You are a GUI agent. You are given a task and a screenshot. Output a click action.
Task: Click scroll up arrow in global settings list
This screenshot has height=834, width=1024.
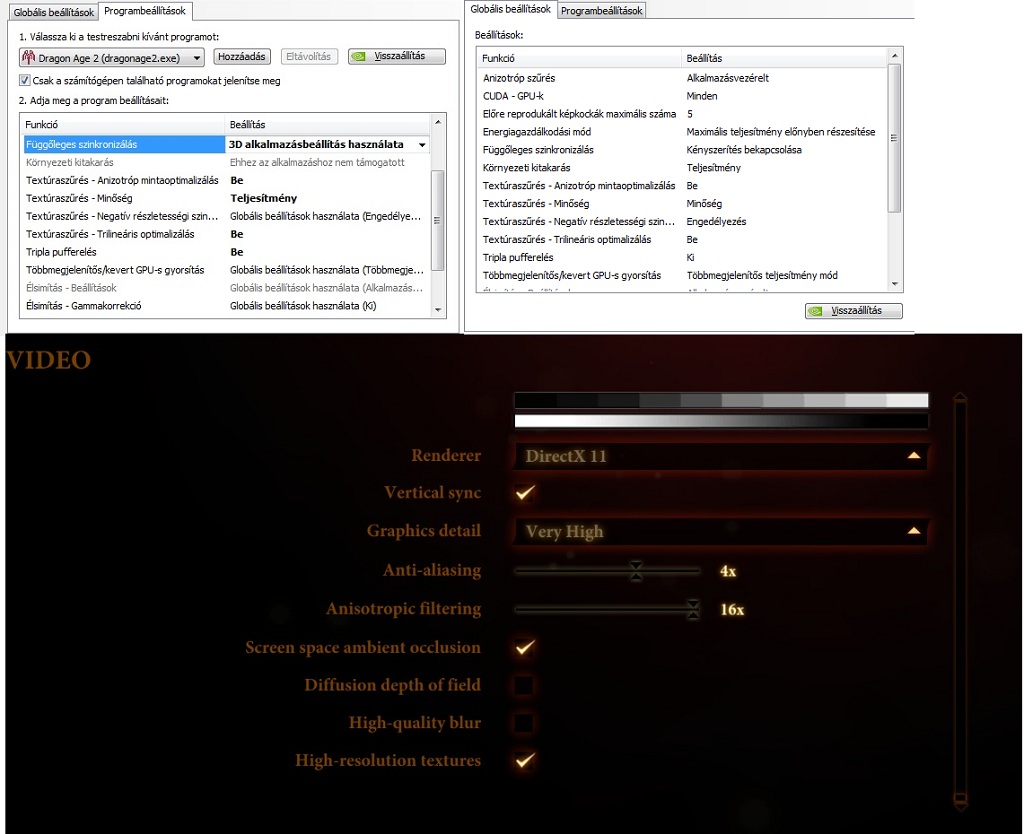coord(895,56)
